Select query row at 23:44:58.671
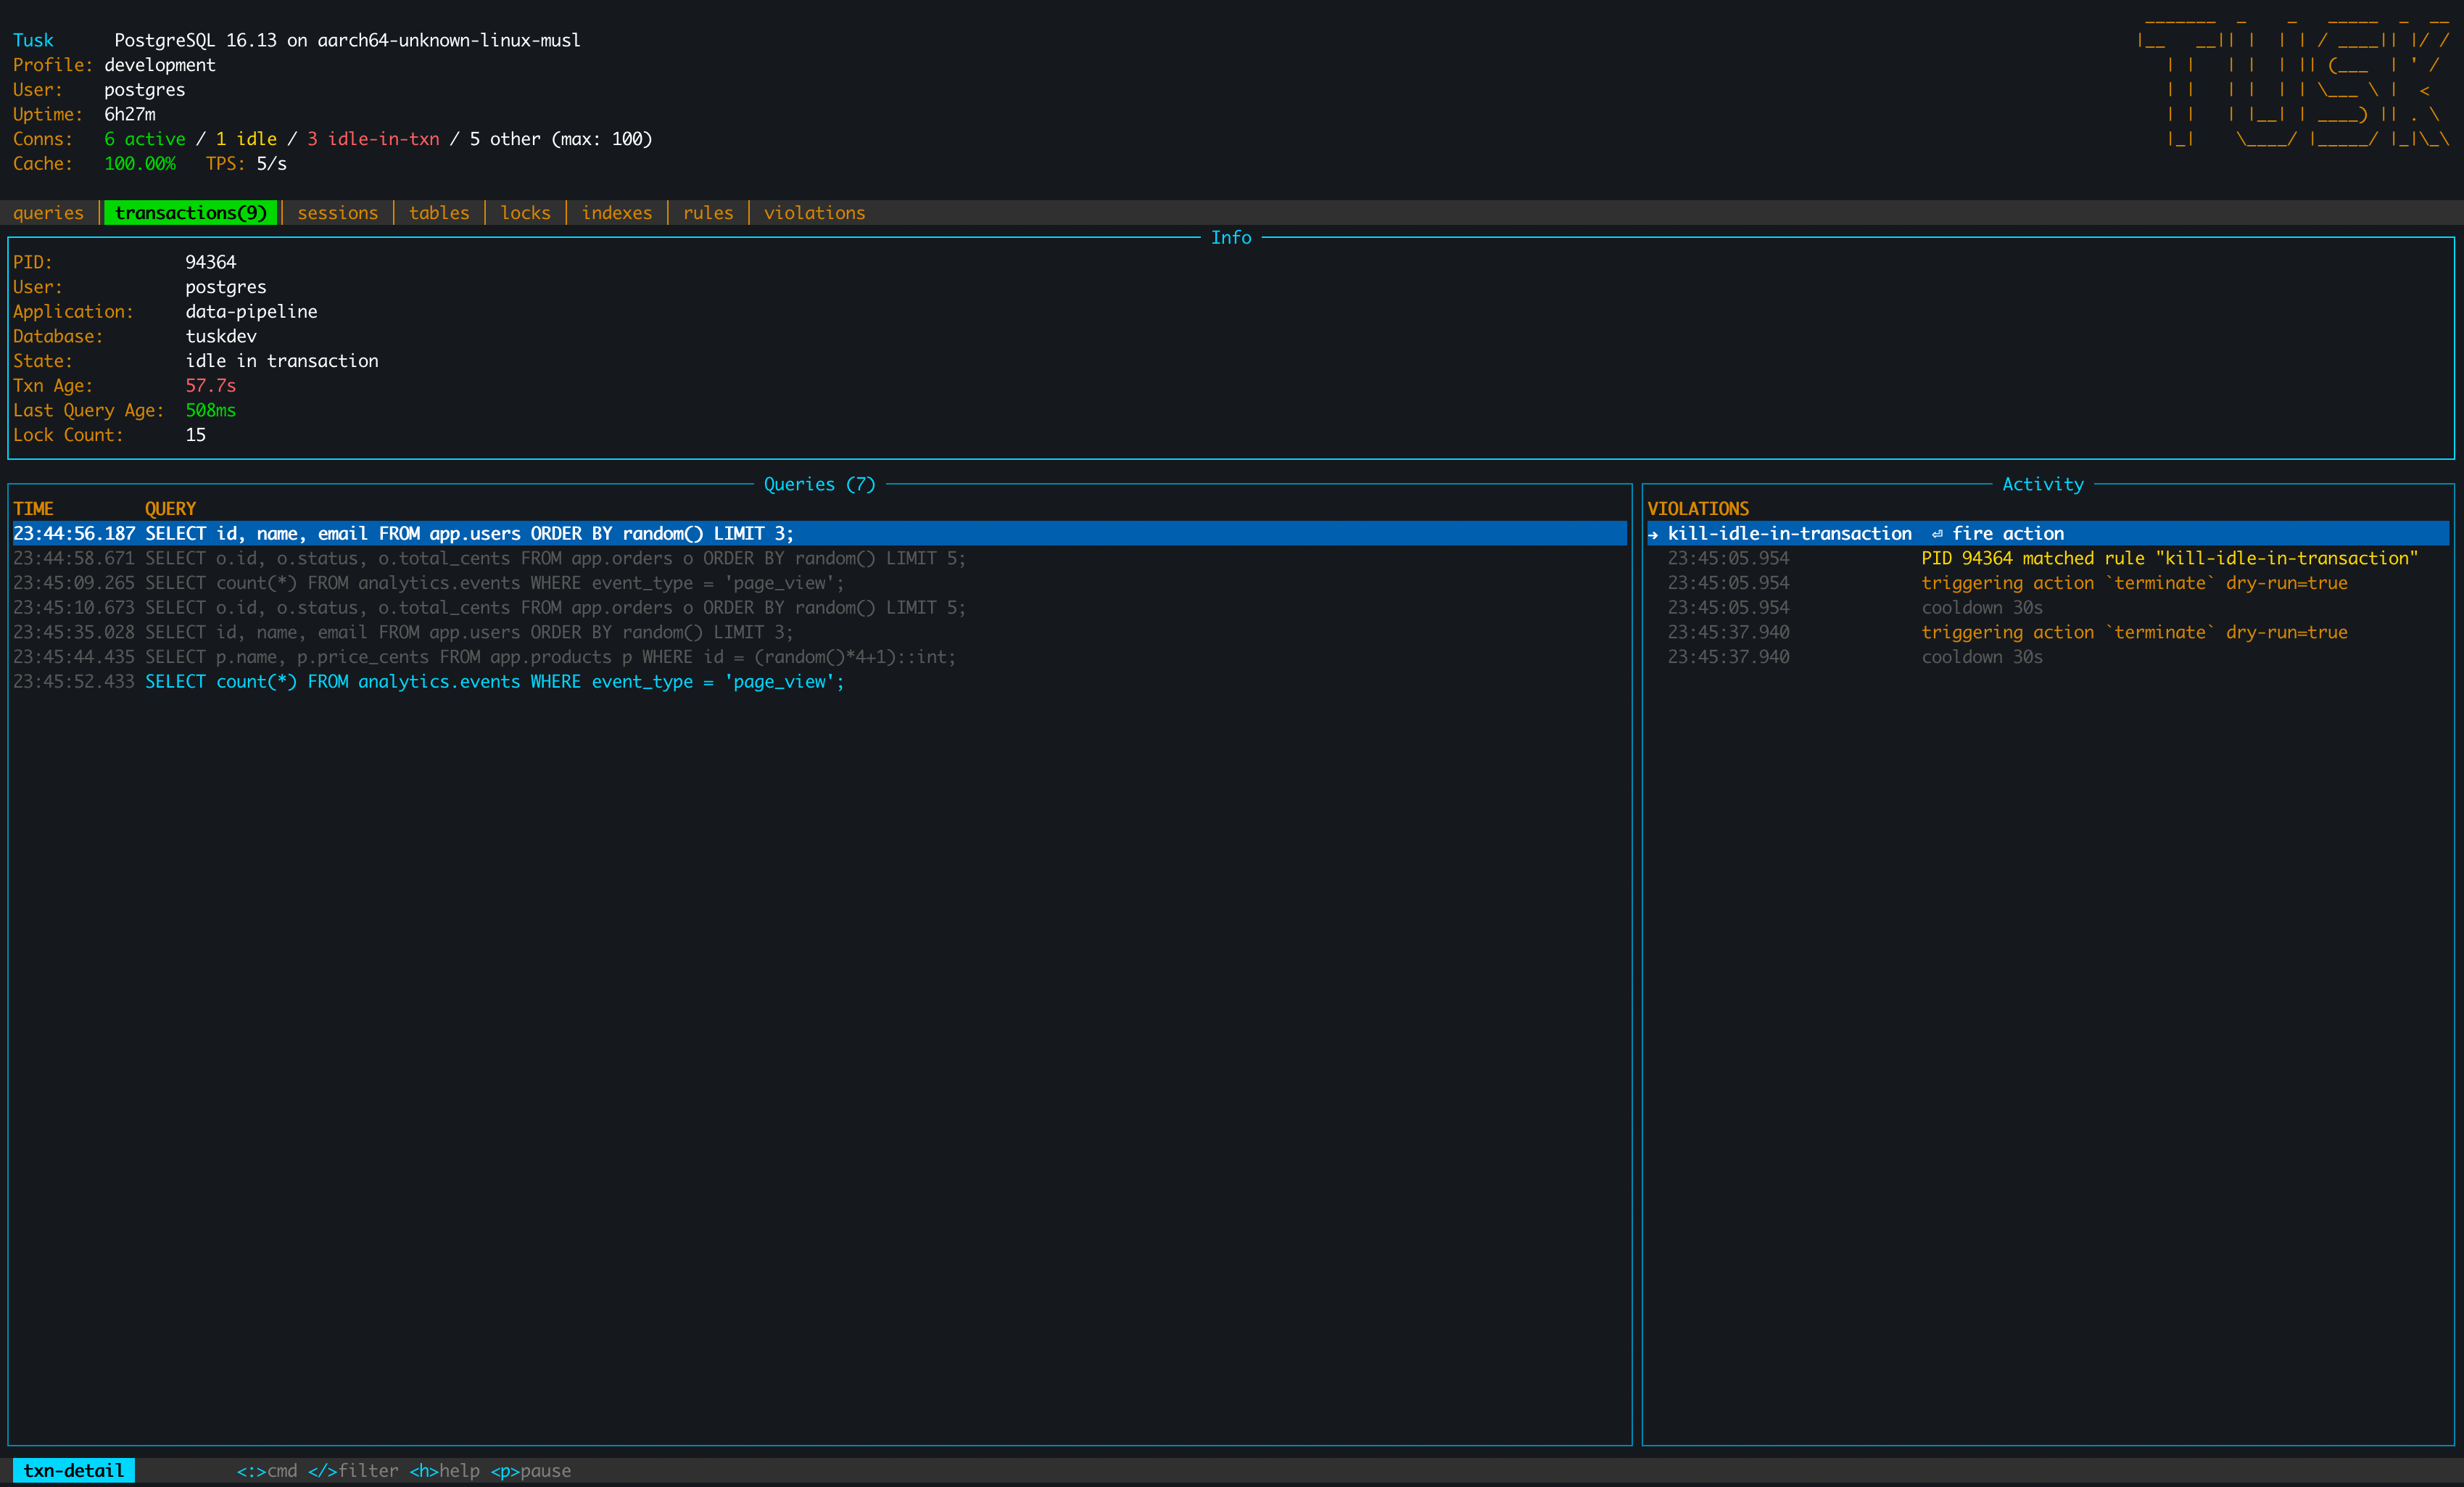 [x=819, y=558]
